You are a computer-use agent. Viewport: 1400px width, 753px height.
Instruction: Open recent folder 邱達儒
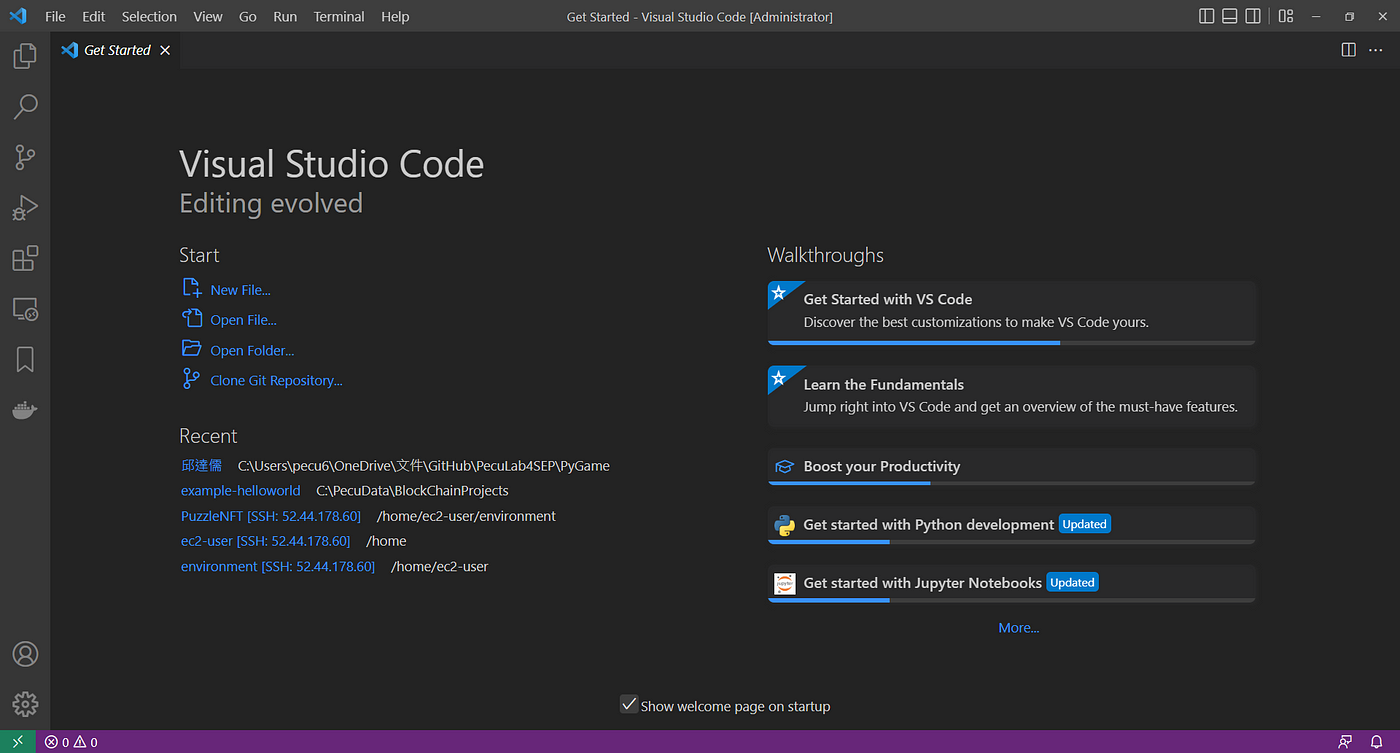(201, 465)
